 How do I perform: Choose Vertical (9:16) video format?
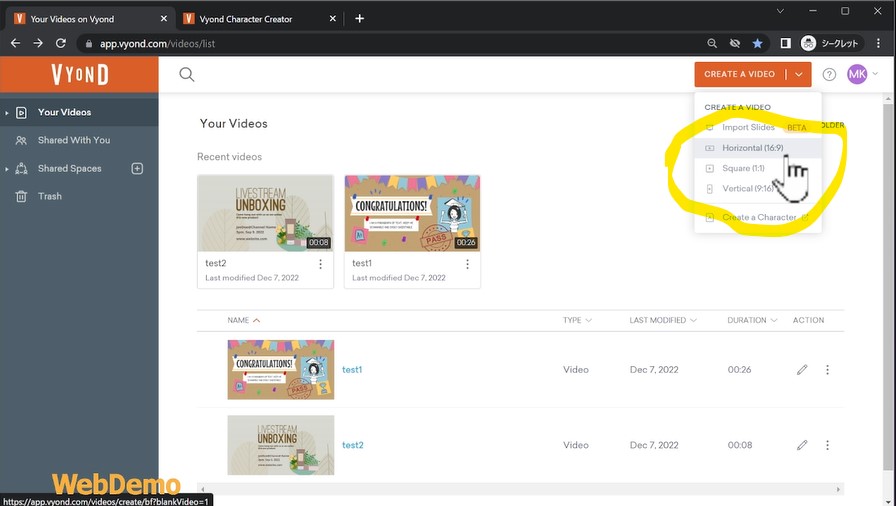(758, 188)
